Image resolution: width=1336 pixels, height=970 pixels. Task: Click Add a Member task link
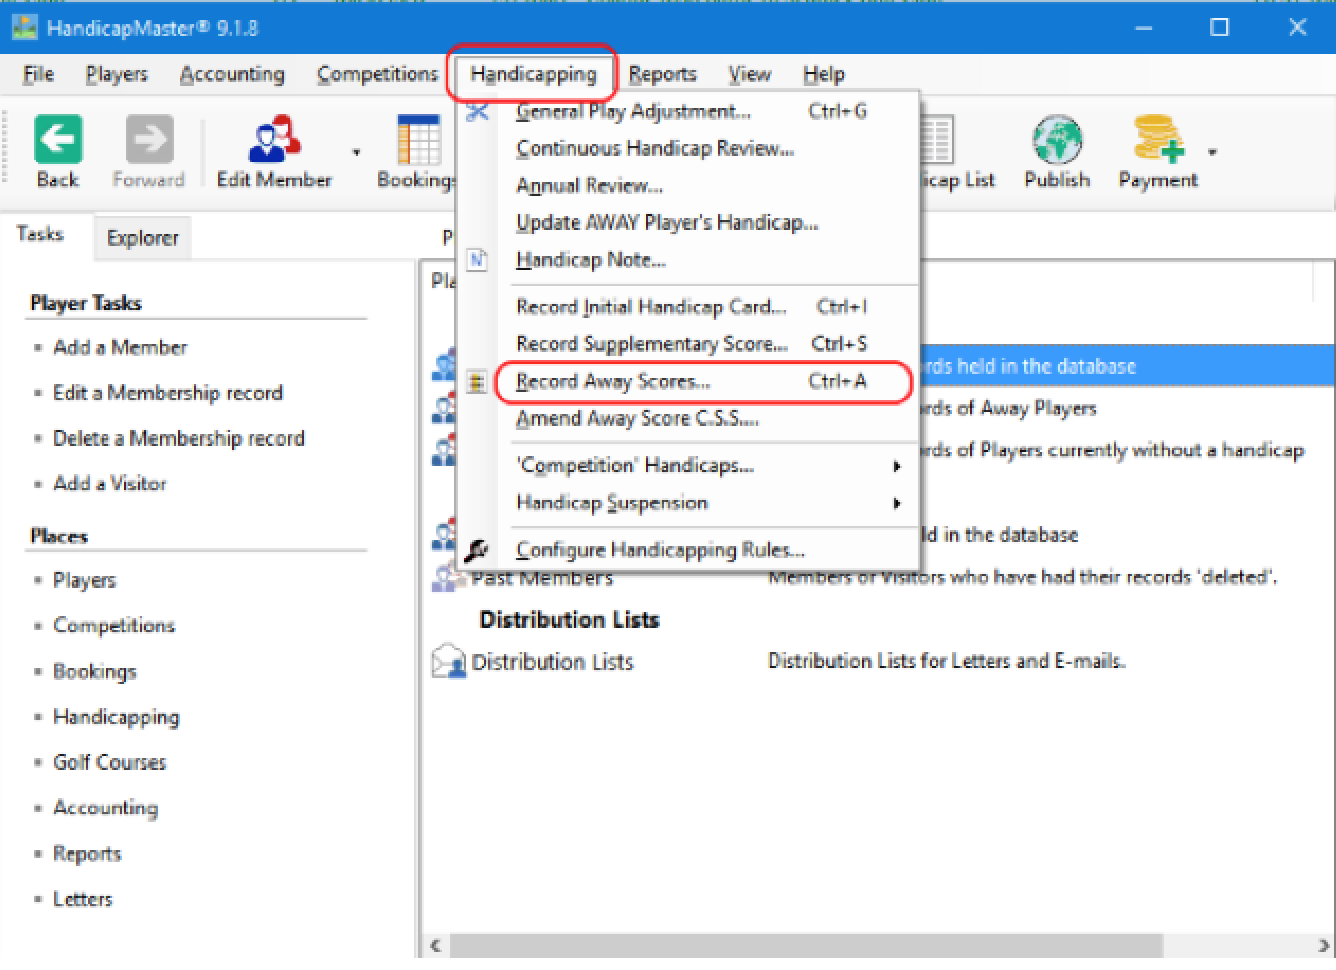point(120,347)
